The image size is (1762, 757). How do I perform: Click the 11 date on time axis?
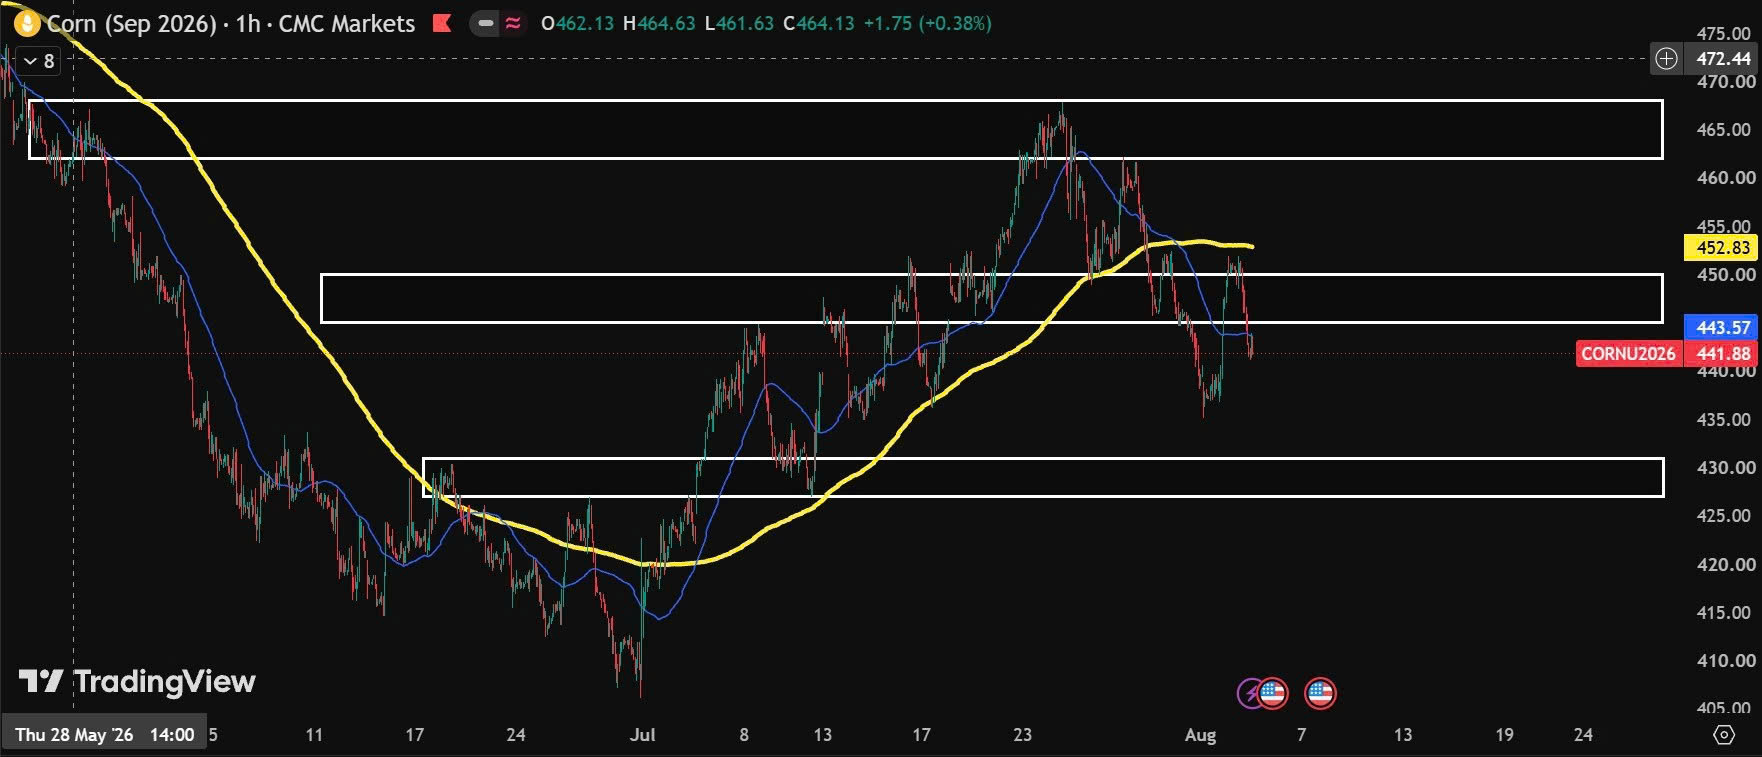314,735
